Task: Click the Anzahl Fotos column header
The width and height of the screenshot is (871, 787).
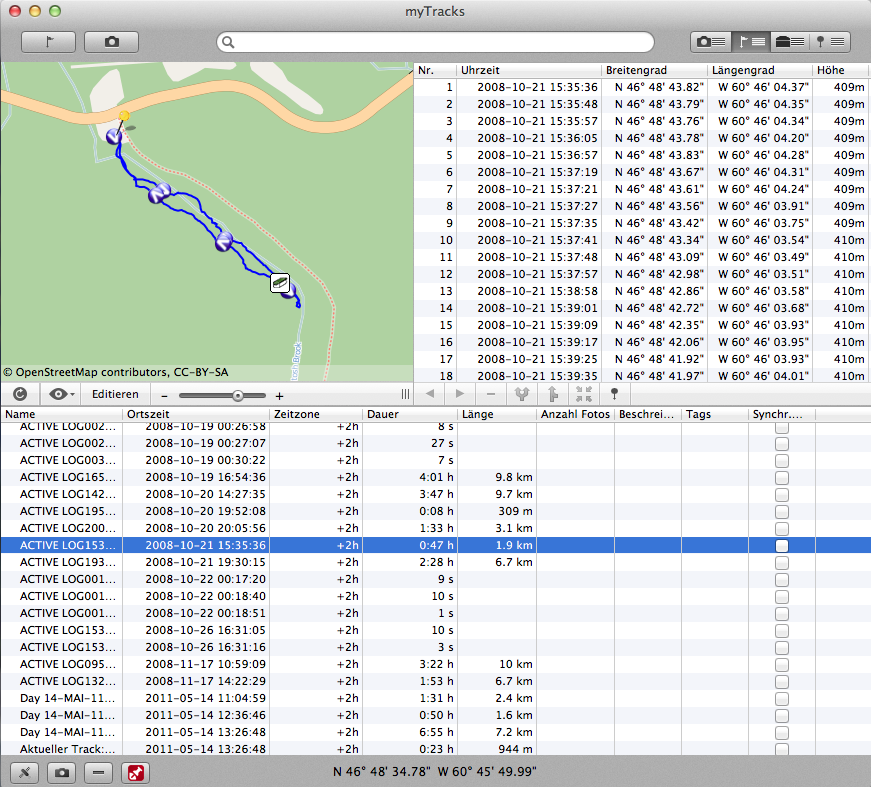Action: coord(575,414)
